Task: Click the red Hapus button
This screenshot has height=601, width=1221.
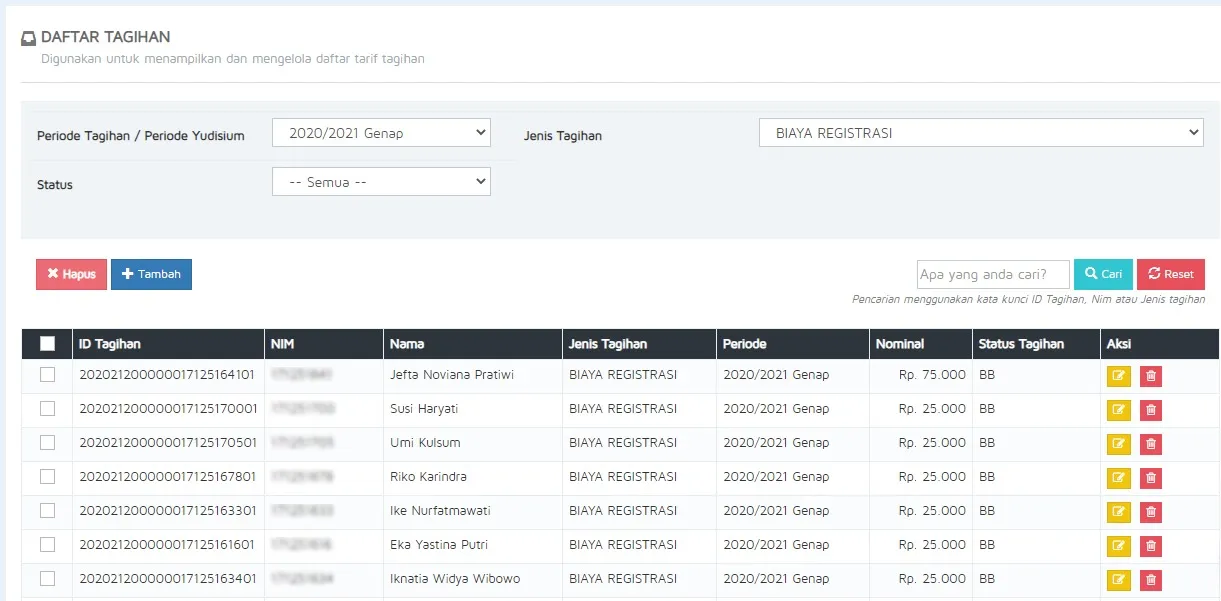Action: click(x=71, y=274)
